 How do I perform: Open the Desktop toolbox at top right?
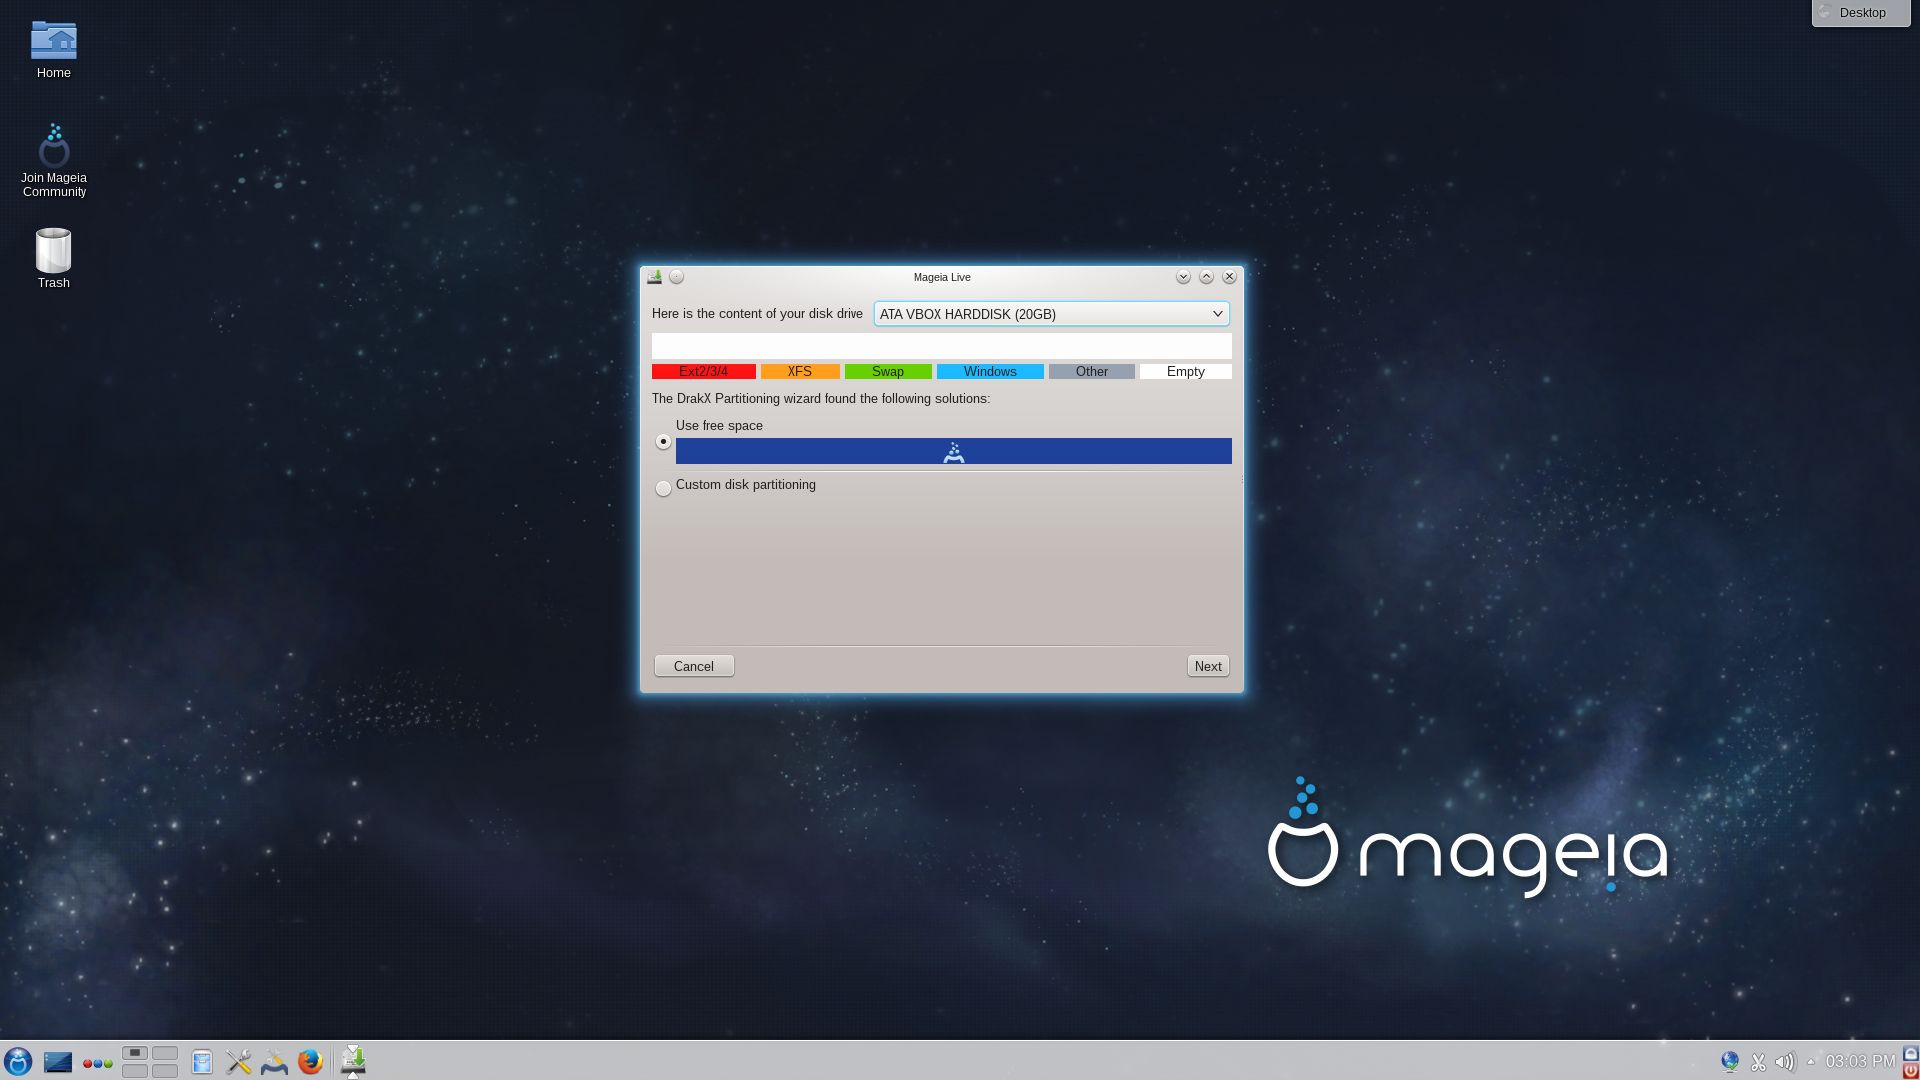tap(1860, 13)
